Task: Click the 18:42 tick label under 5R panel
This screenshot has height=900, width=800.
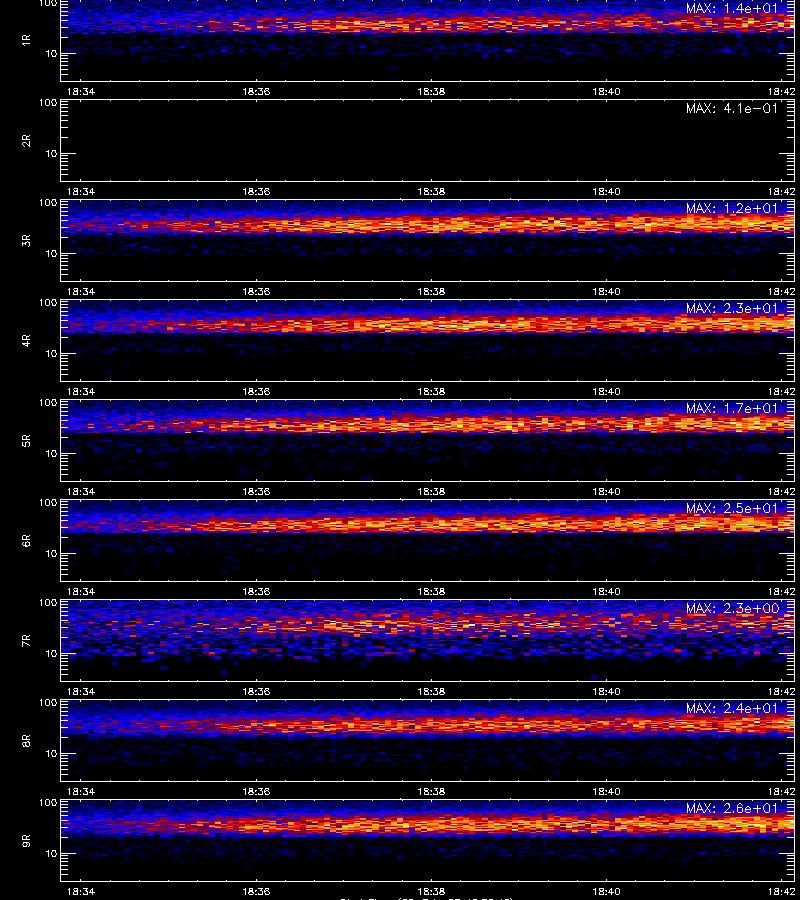Action: [x=782, y=491]
